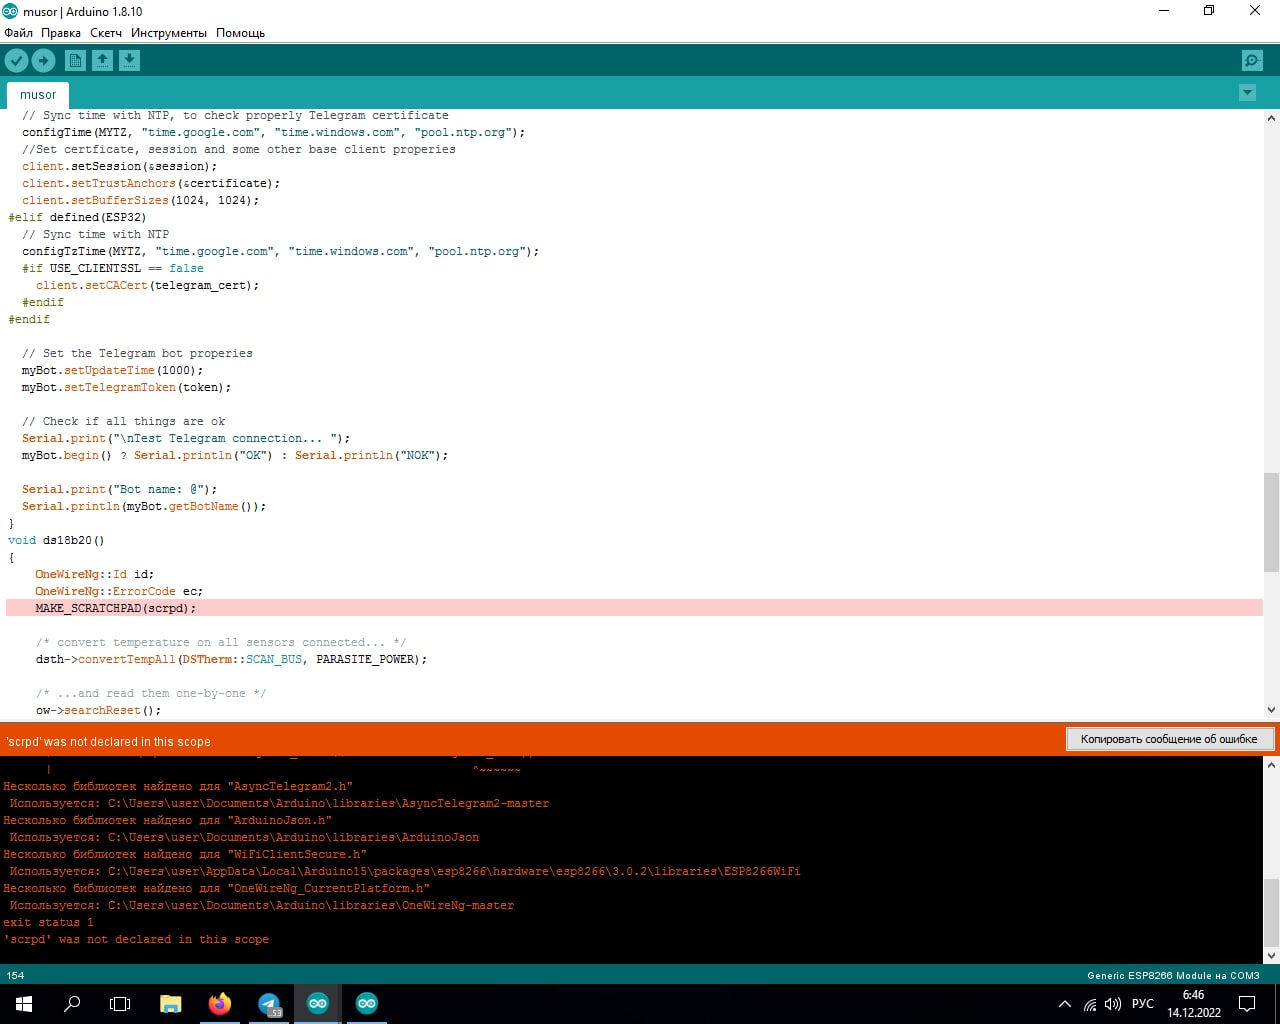
Task: Open the Windows notification center icon
Action: [x=1247, y=1004]
